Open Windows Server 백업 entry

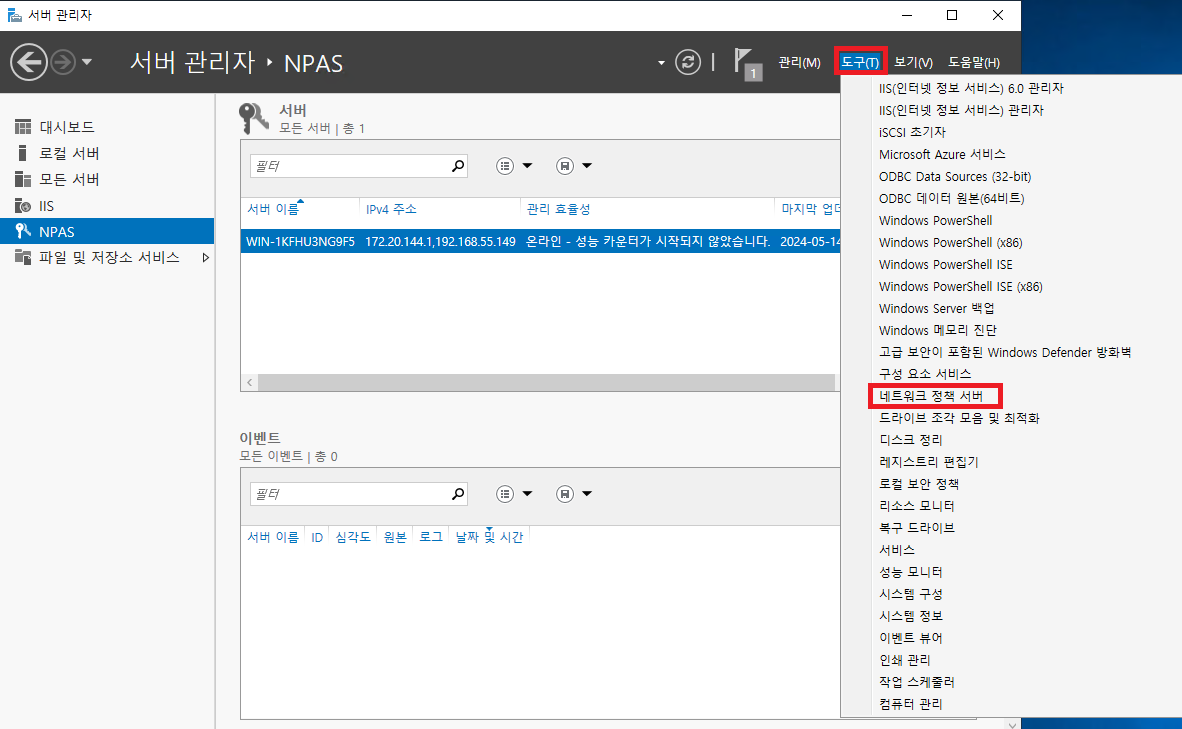[x=936, y=308]
